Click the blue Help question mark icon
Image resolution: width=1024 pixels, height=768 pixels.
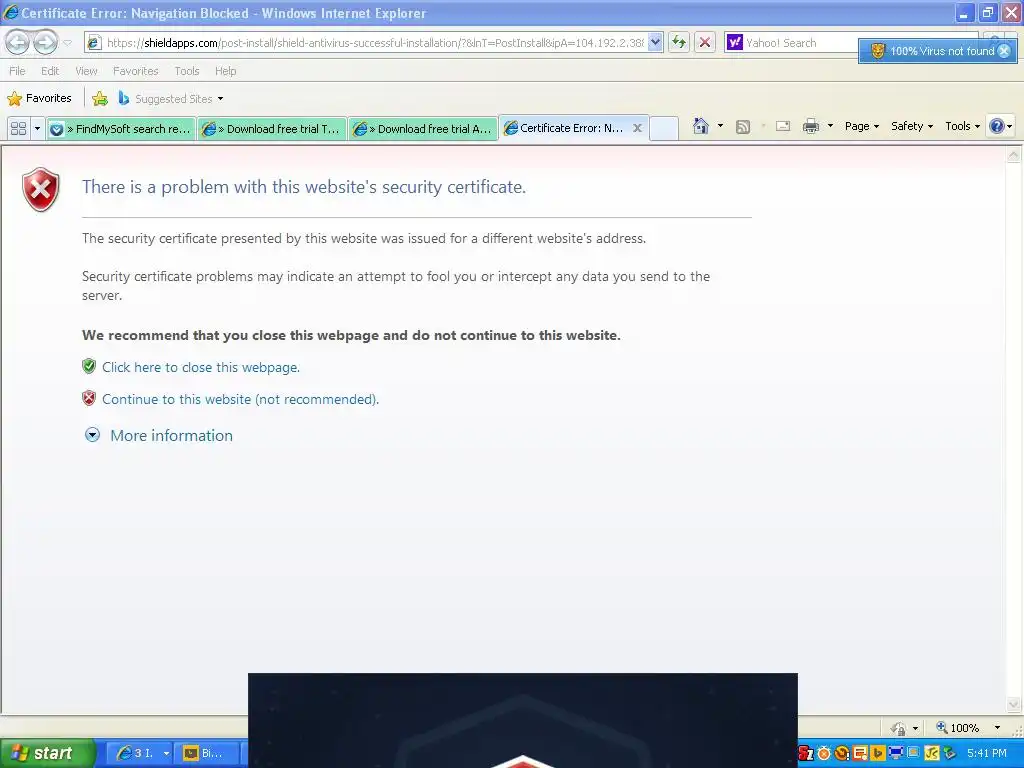[x=997, y=126]
